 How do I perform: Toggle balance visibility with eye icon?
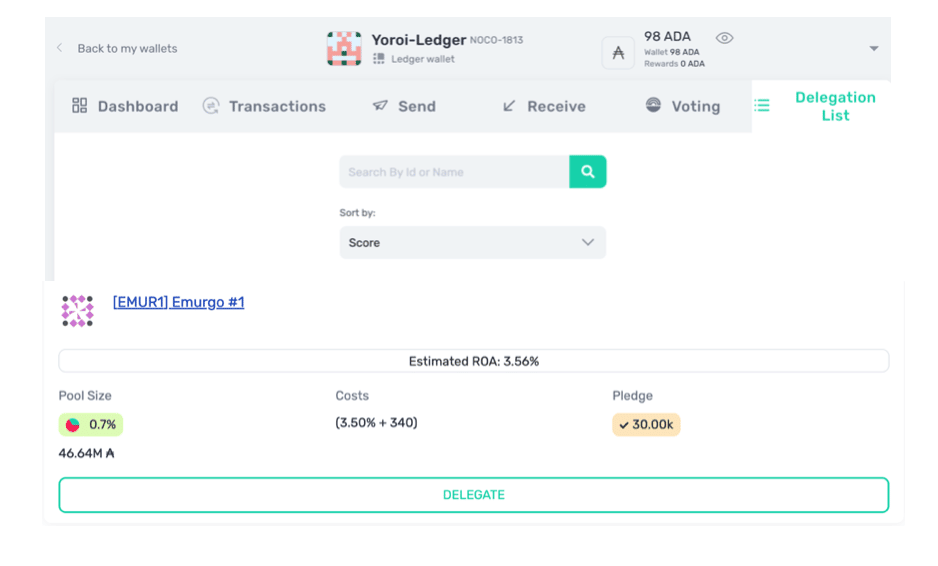(725, 38)
